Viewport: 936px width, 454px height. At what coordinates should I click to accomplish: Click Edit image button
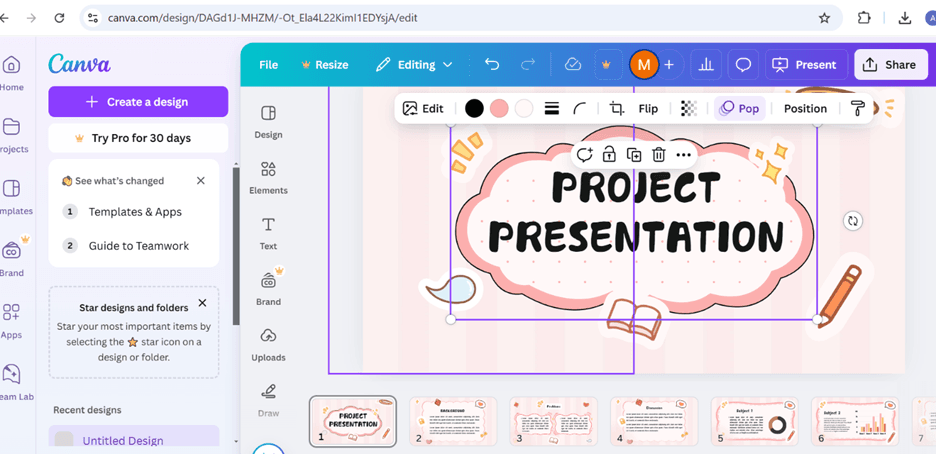(x=423, y=109)
